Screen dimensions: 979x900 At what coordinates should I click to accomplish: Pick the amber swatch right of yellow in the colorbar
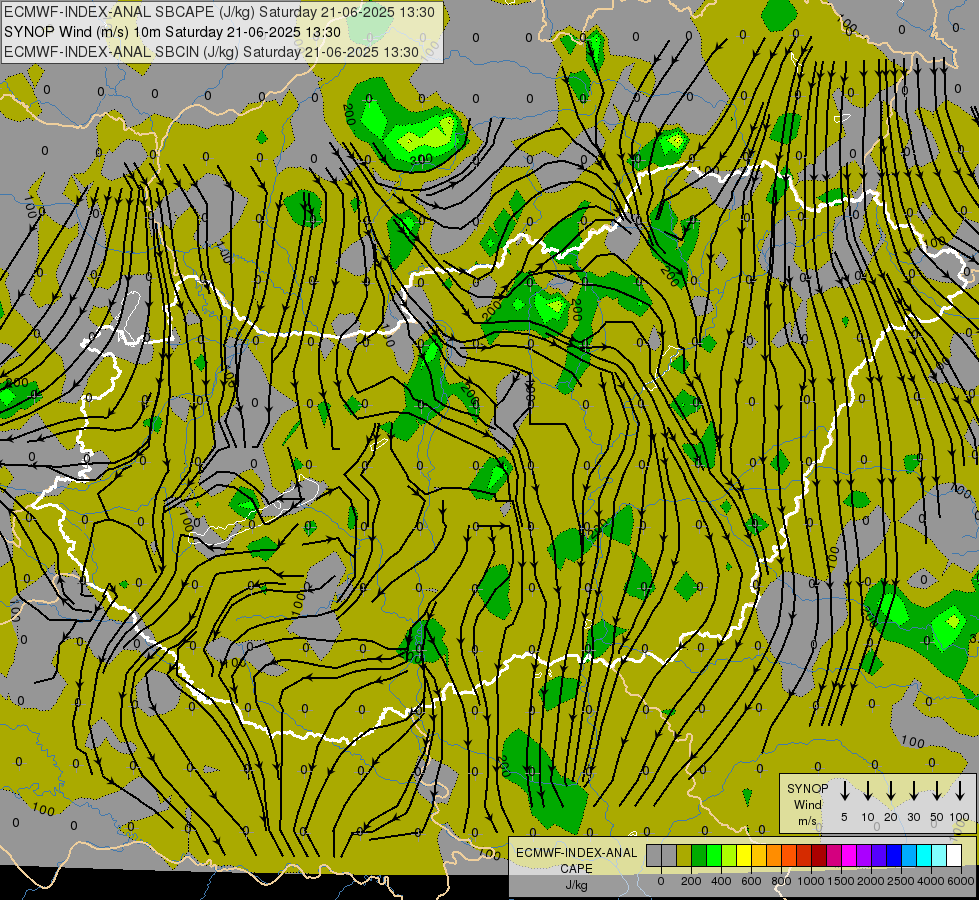[759, 856]
